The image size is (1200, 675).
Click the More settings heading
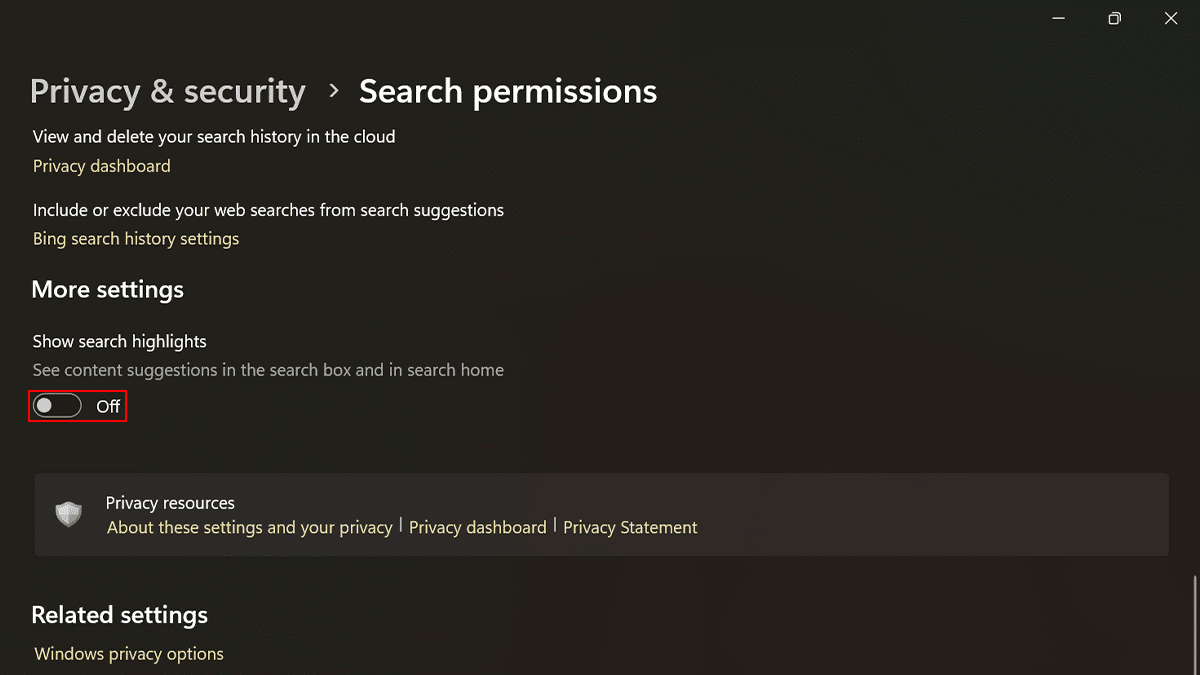107,290
